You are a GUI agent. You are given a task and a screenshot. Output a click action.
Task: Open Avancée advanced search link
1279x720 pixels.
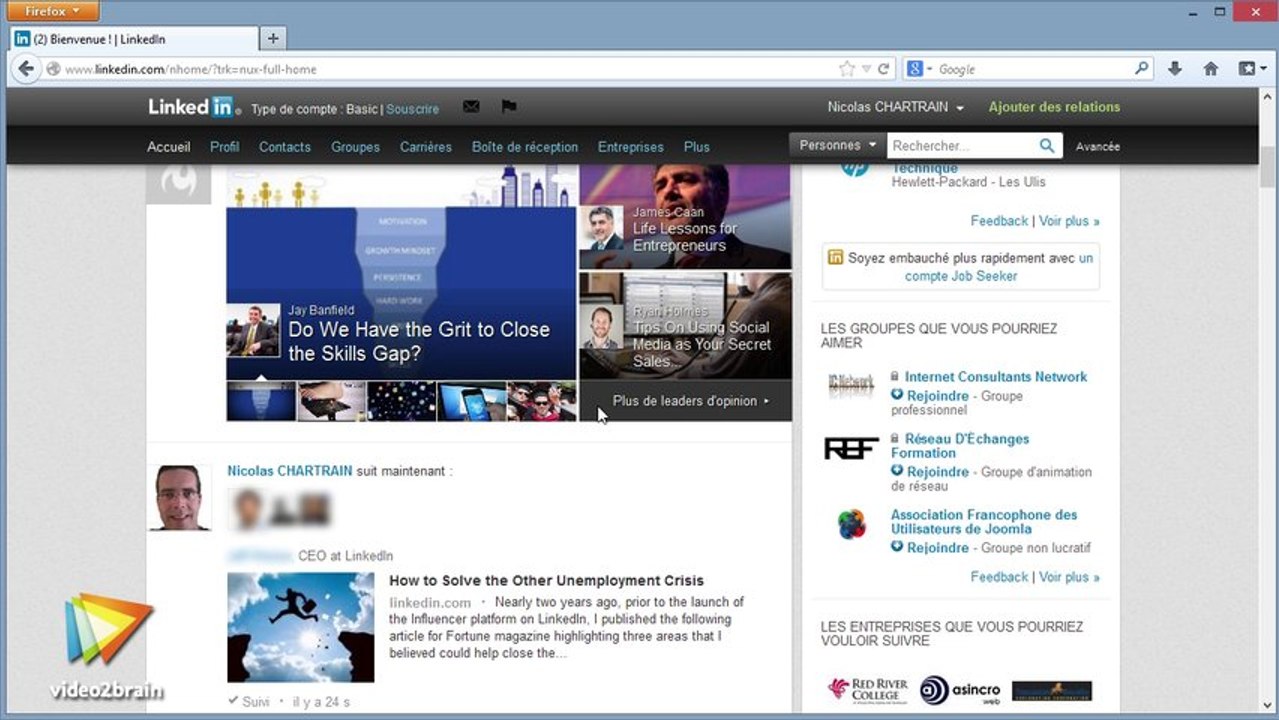tap(1098, 146)
